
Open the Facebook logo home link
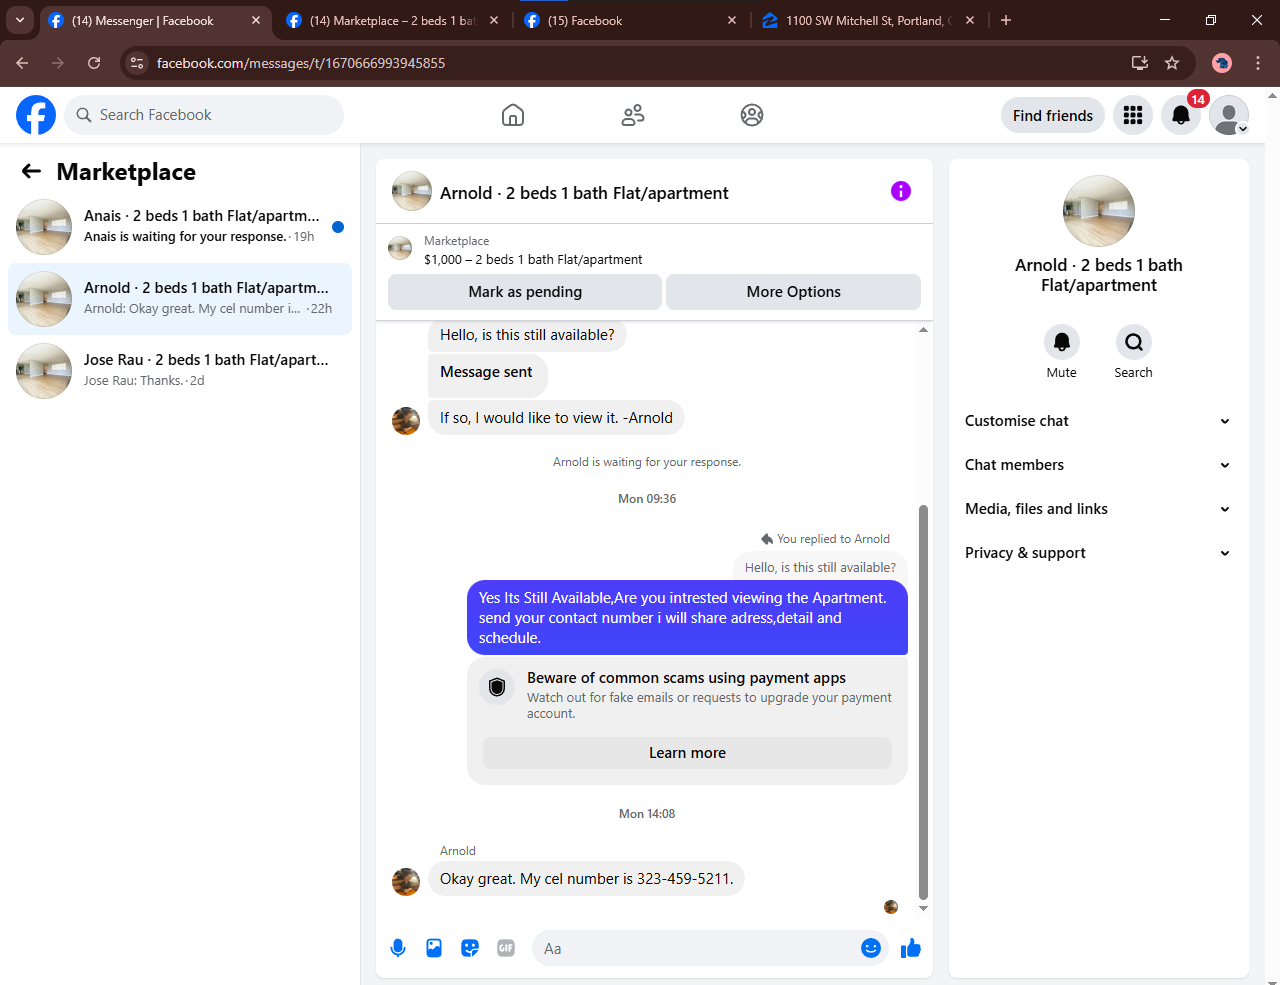(36, 115)
